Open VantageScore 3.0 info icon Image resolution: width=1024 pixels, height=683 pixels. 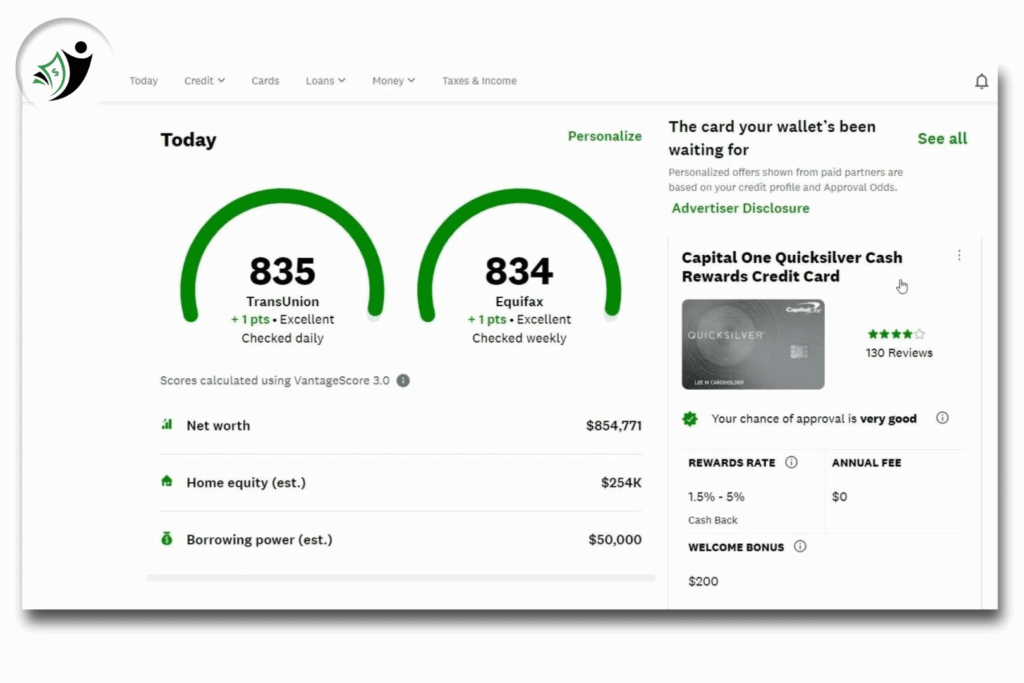coord(403,380)
